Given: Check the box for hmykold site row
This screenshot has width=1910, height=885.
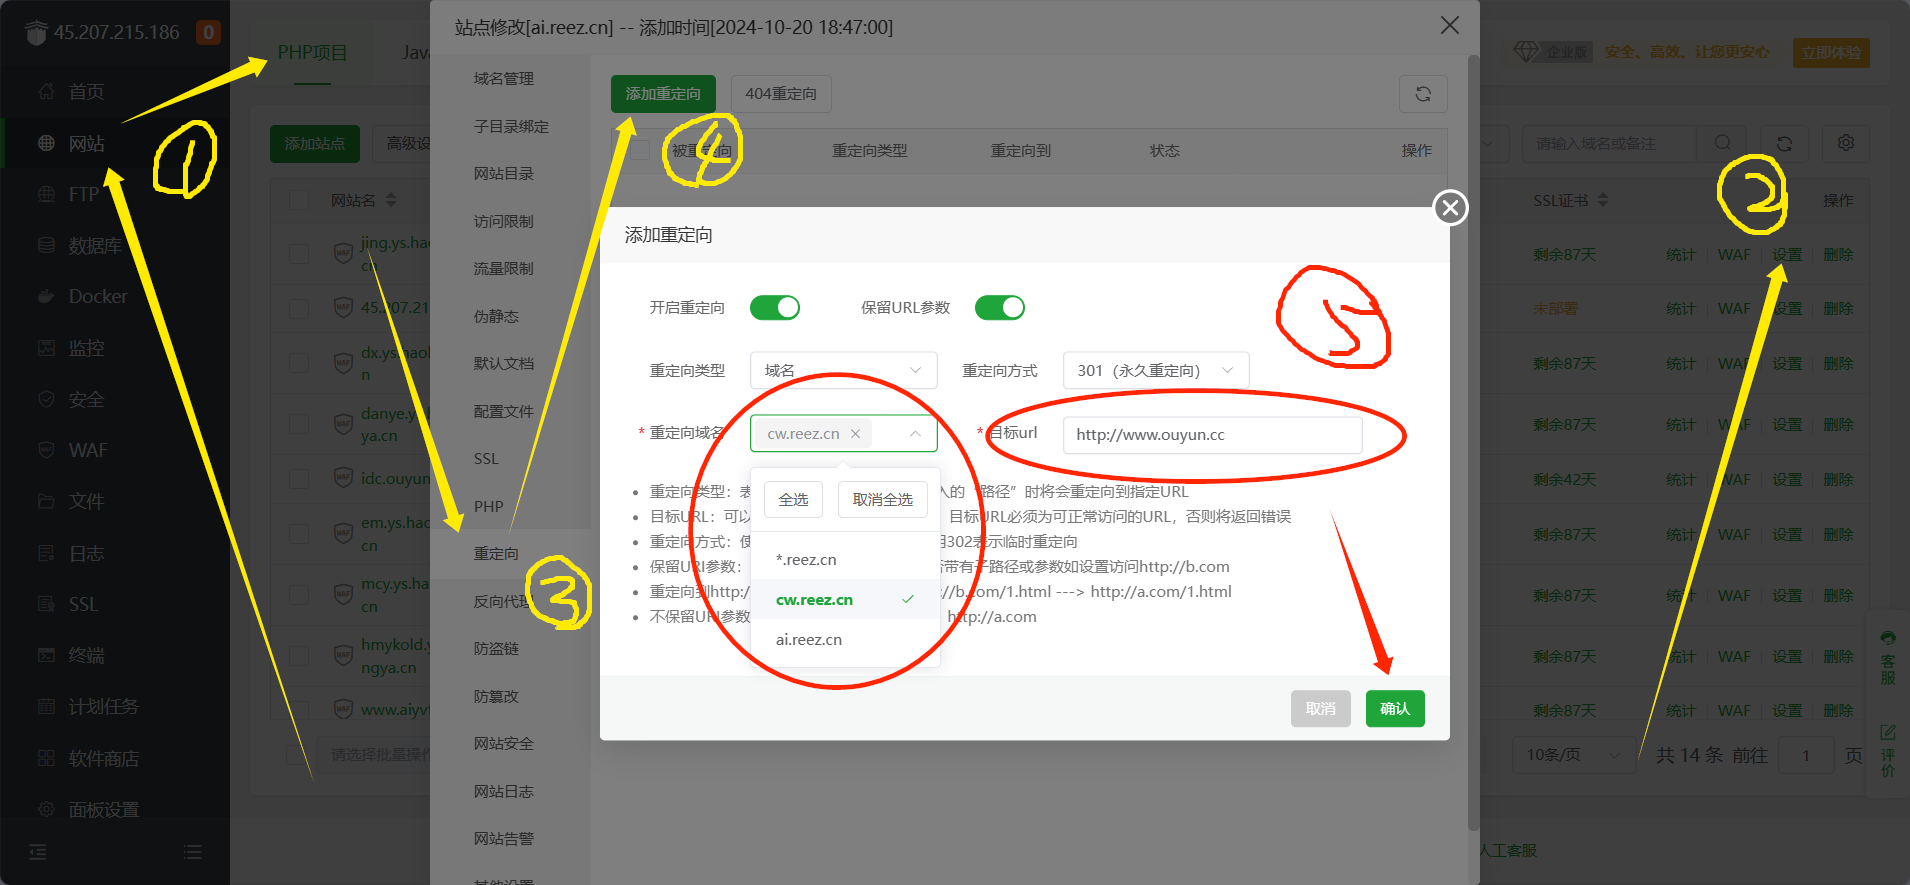Looking at the screenshot, I should [x=299, y=656].
